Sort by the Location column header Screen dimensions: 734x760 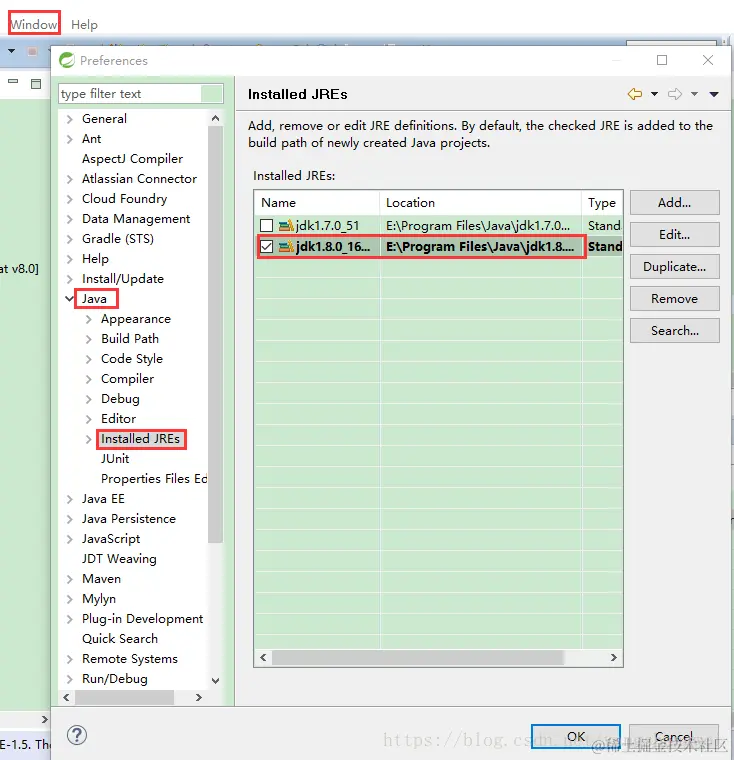pos(480,203)
